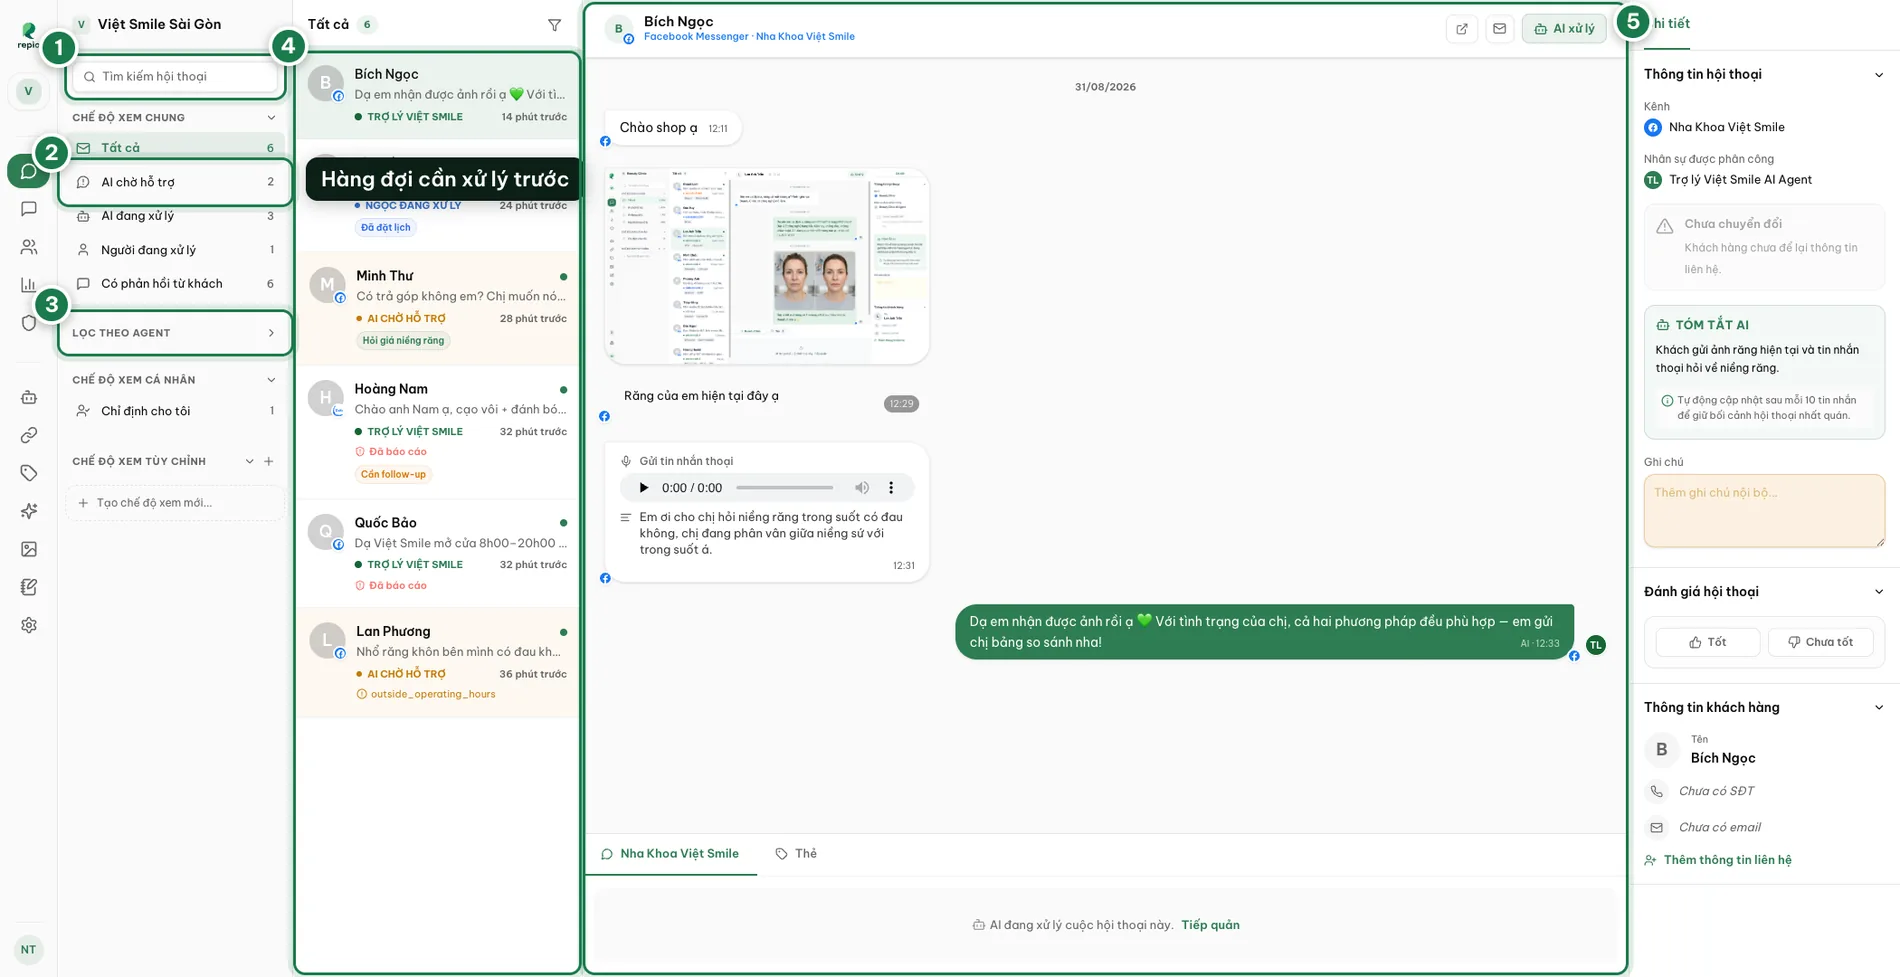Open the settings gear icon in sidebar

coord(29,625)
